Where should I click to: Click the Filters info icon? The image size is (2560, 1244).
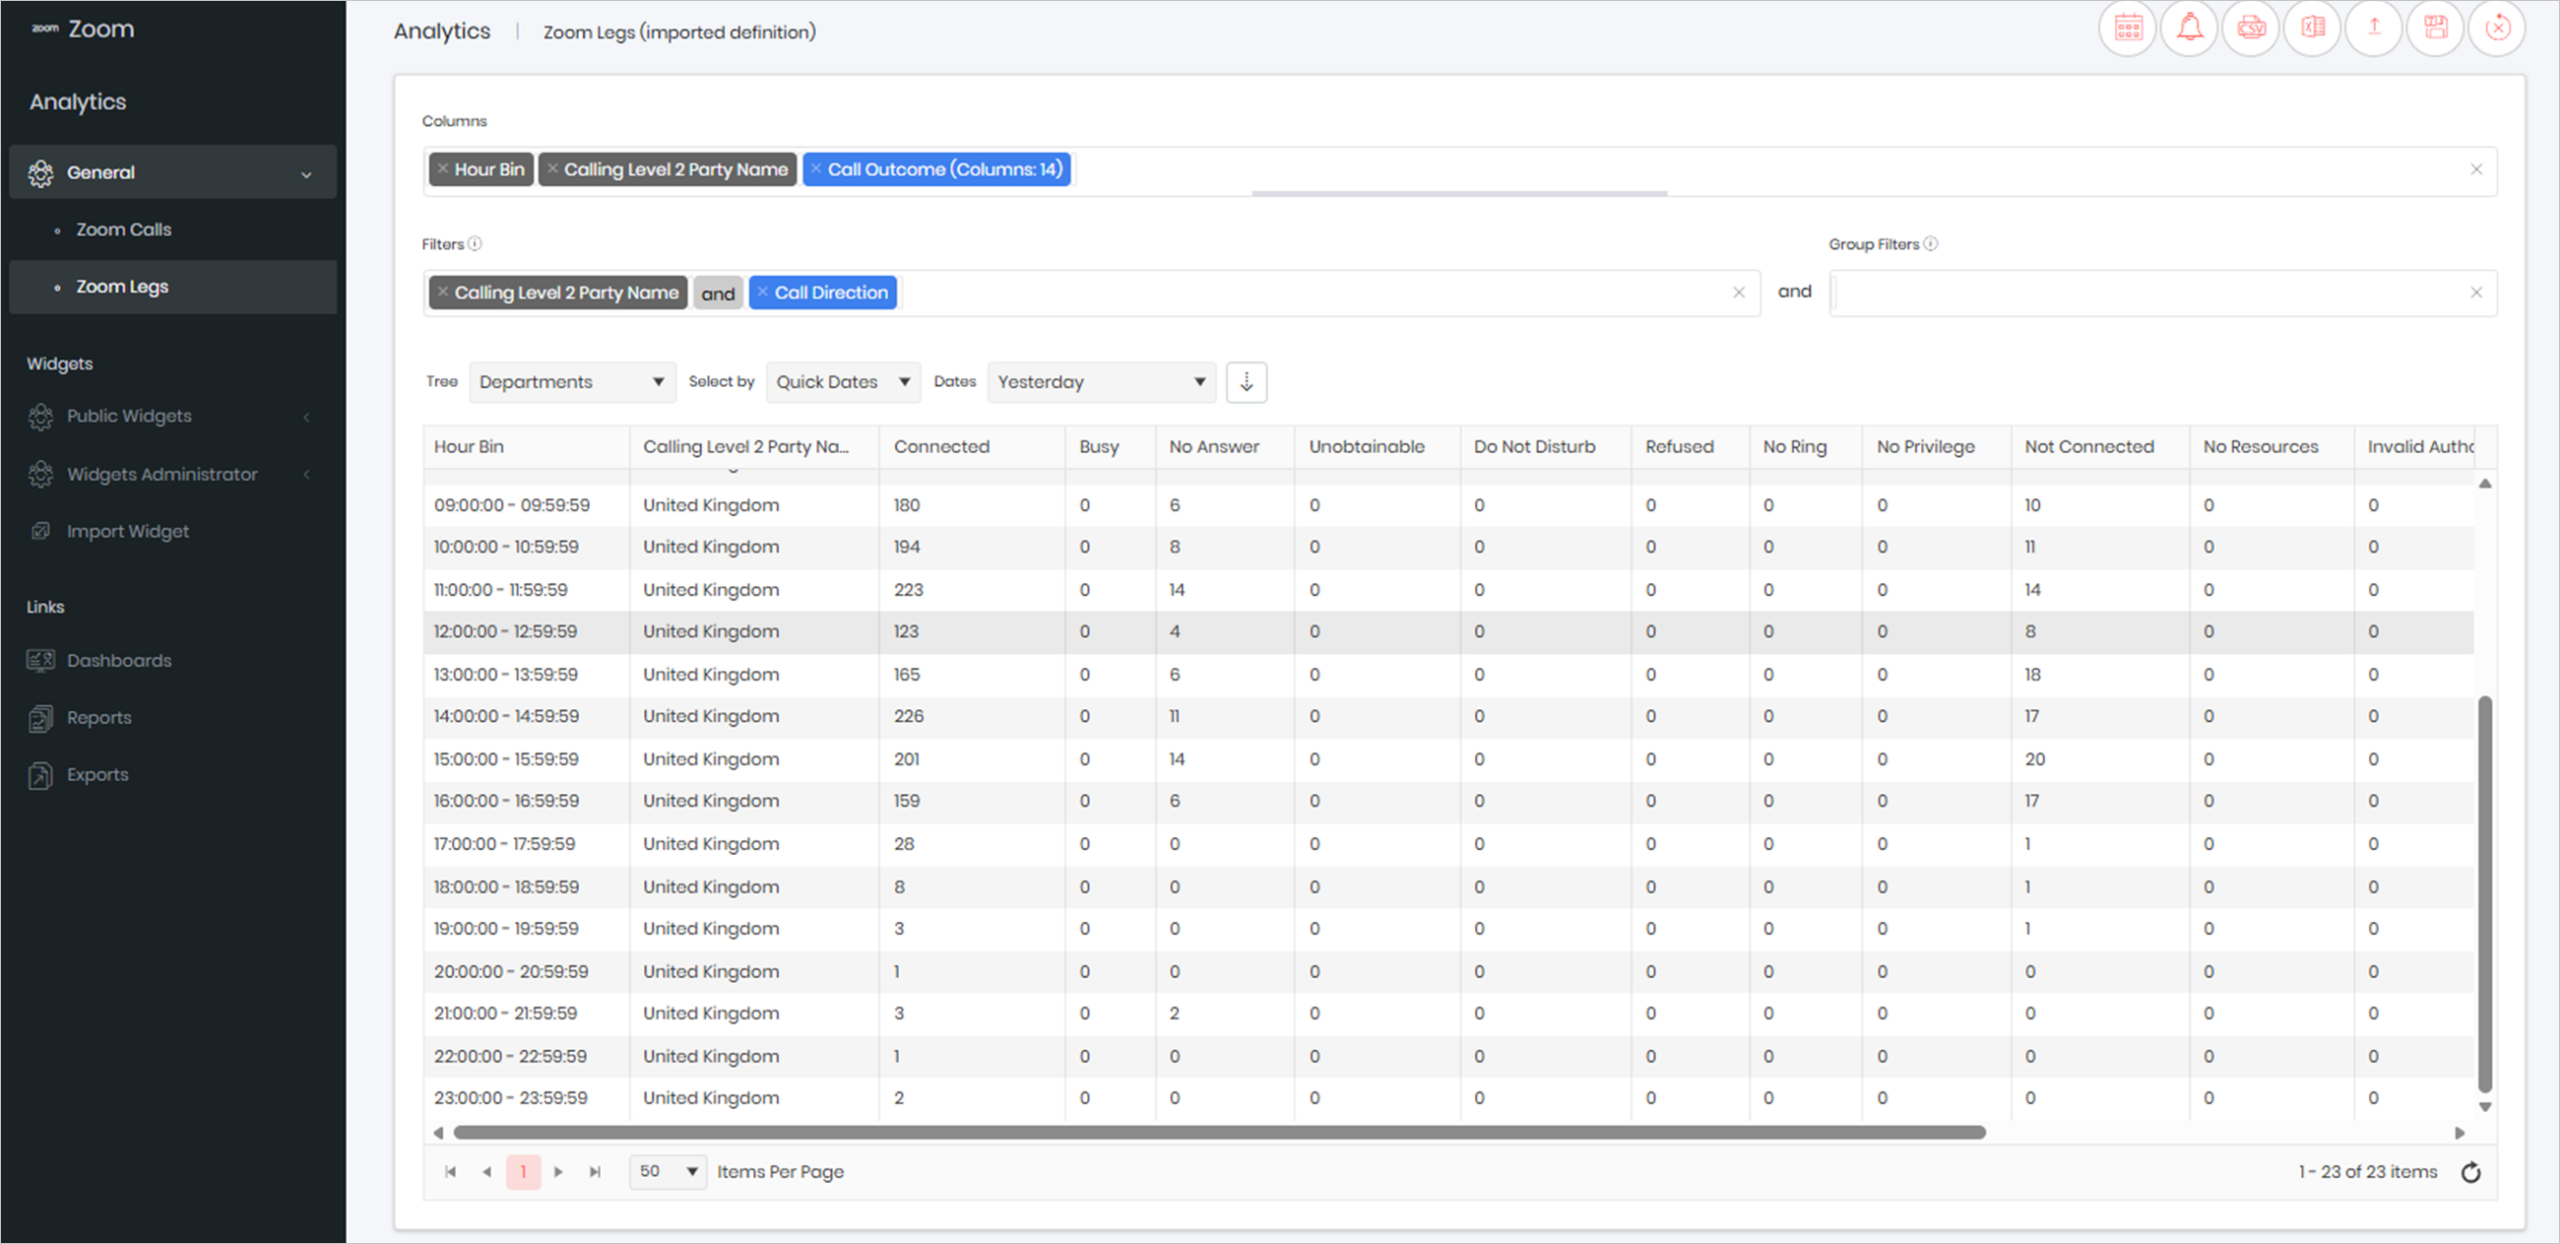coord(475,243)
